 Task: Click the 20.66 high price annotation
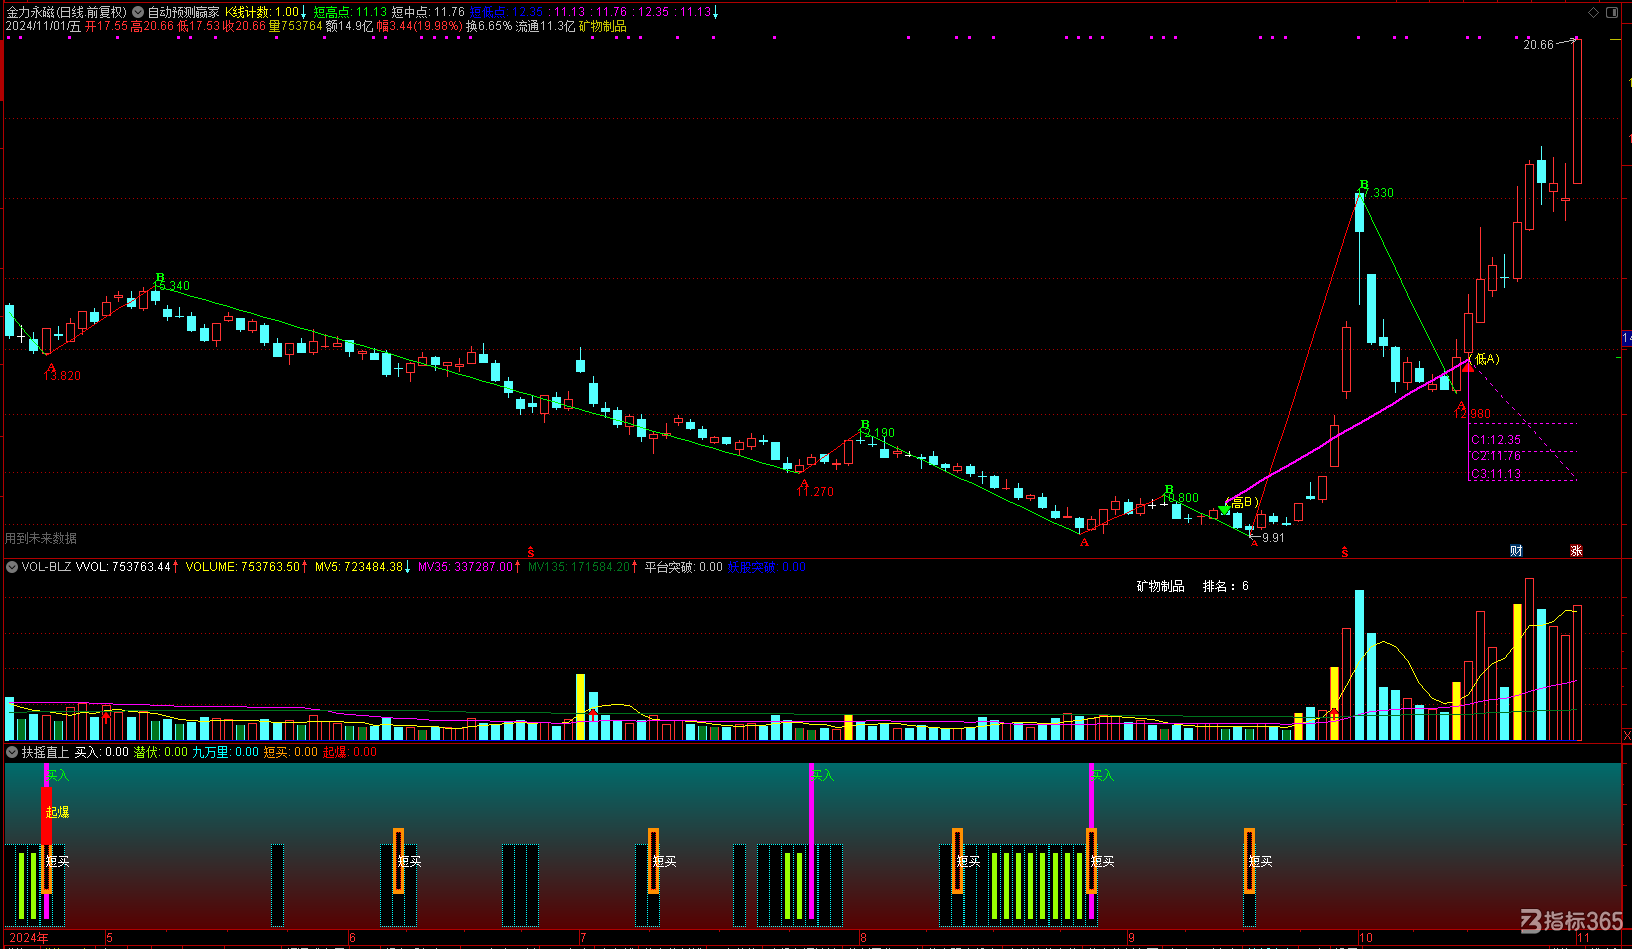tap(1538, 45)
